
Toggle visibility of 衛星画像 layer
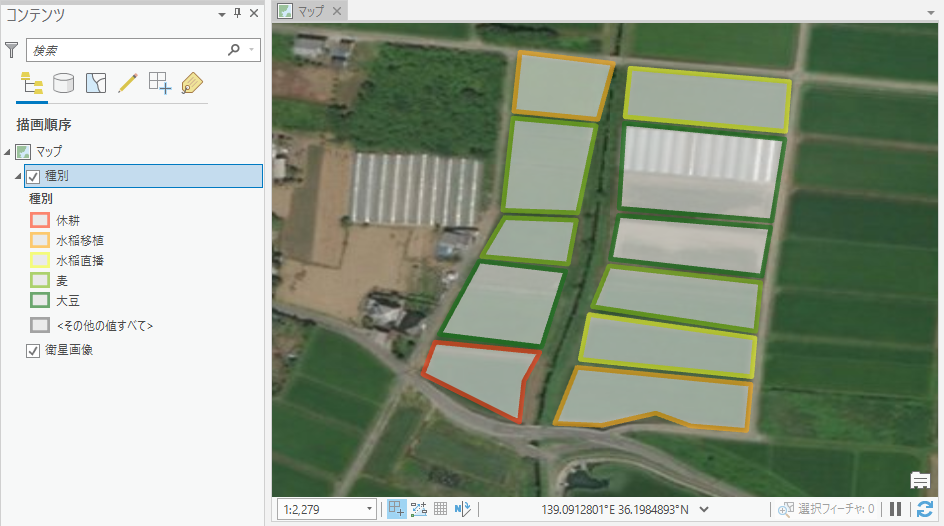pos(33,350)
